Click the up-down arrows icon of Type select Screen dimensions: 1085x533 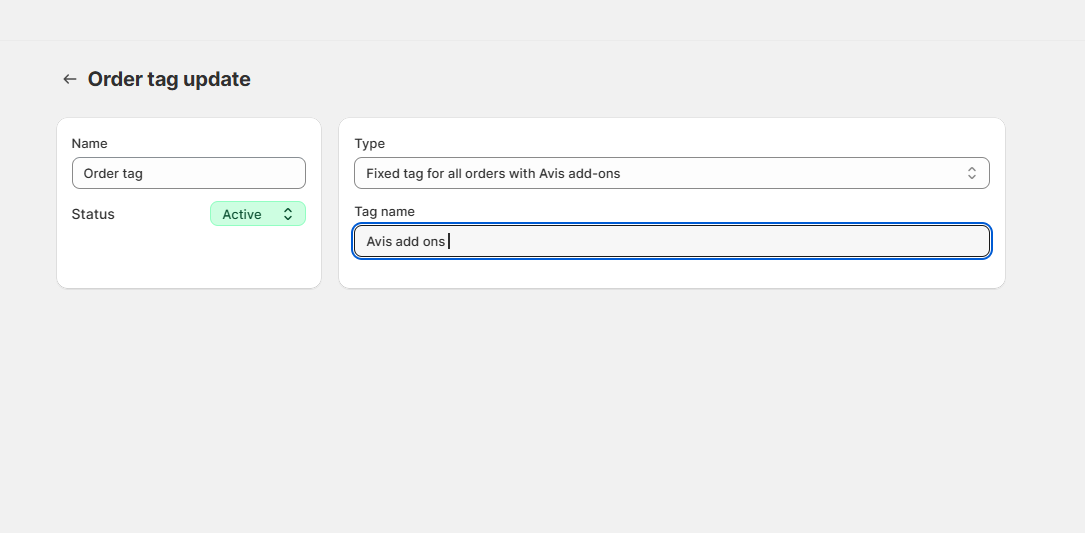[x=971, y=173]
